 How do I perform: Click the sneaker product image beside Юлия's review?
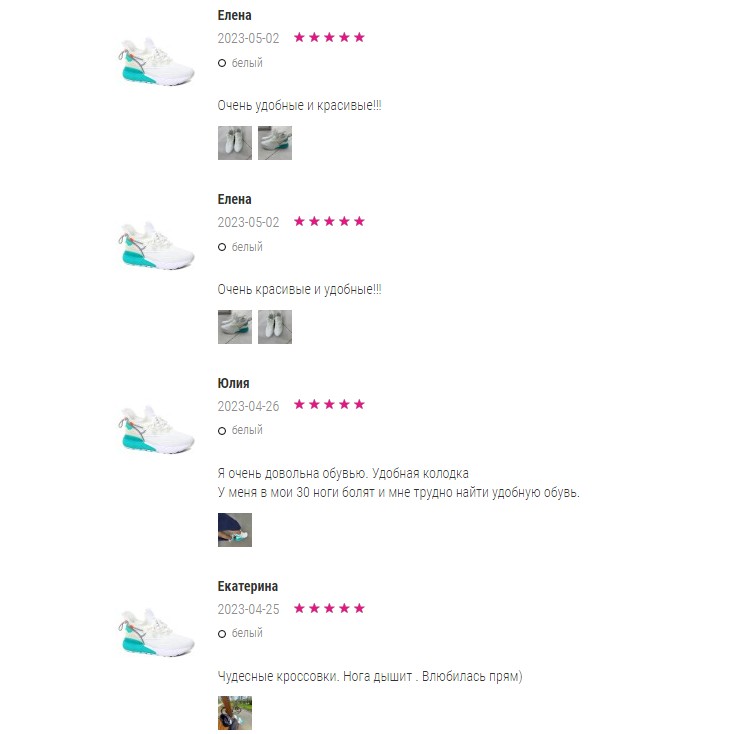[x=156, y=429]
